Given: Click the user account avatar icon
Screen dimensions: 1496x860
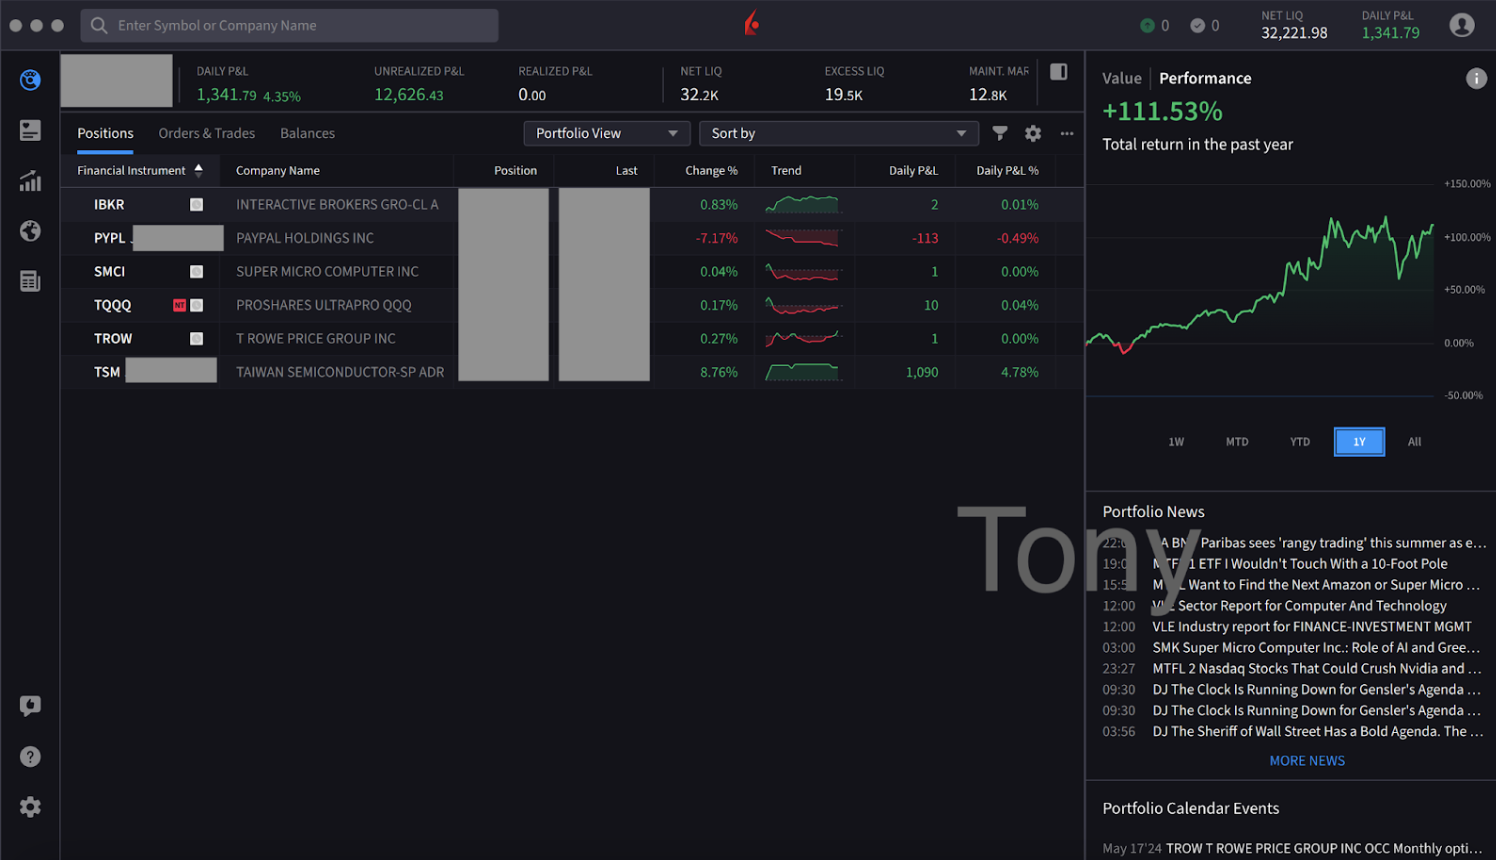Looking at the screenshot, I should (x=1462, y=25).
